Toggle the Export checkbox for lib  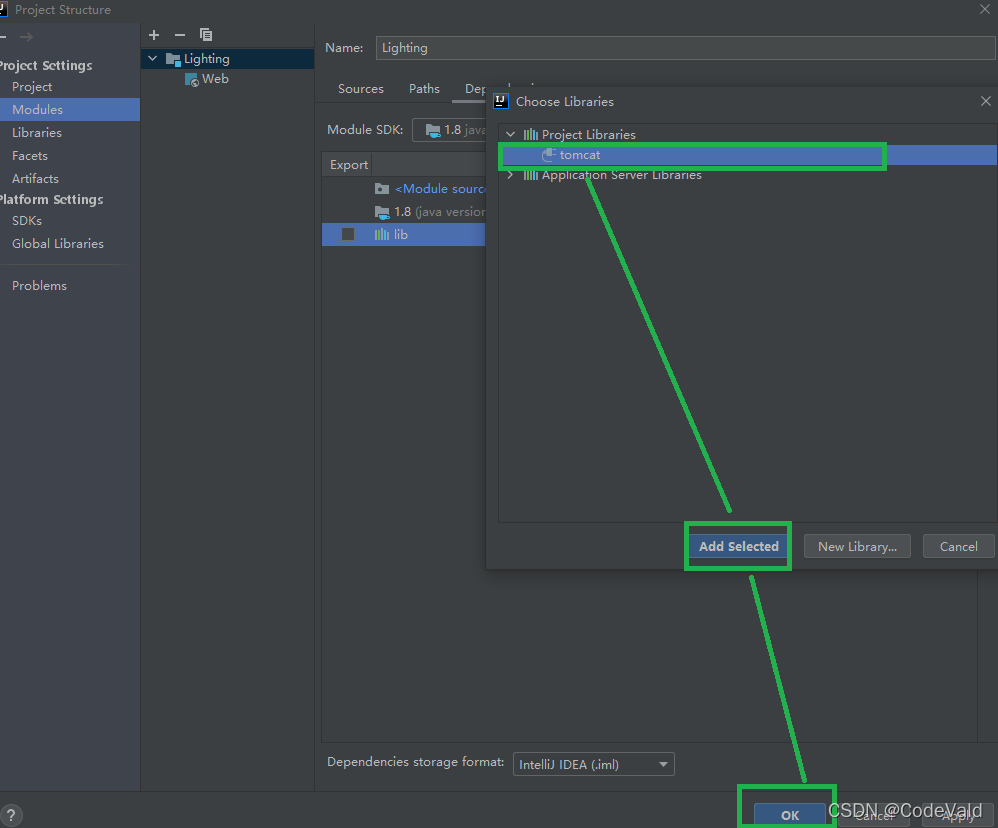point(348,234)
